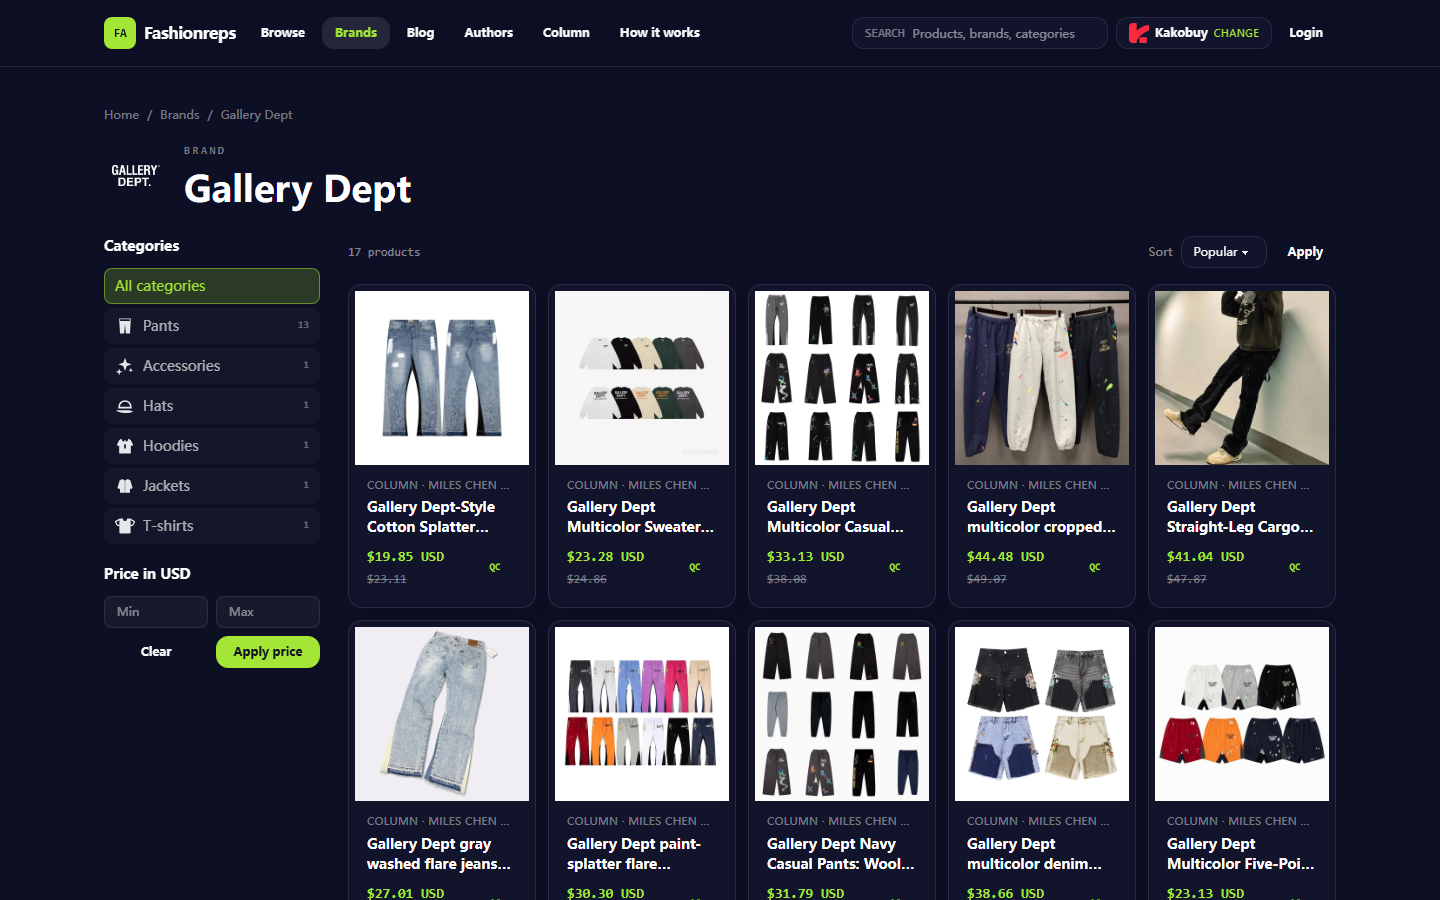Open the Popular sort dropdown
Viewport: 1440px width, 900px height.
pyautogui.click(x=1223, y=252)
